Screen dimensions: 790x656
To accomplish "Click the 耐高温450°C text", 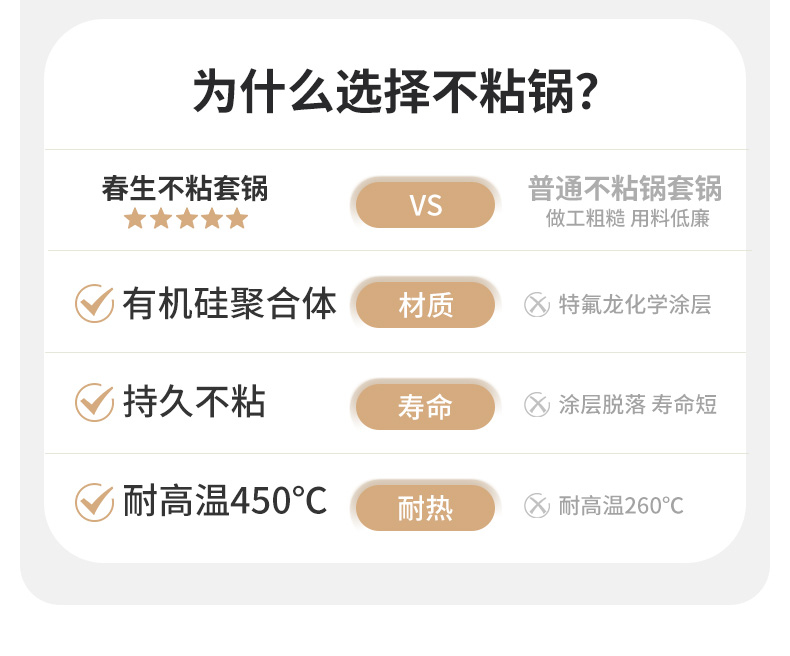I will 225,501.
